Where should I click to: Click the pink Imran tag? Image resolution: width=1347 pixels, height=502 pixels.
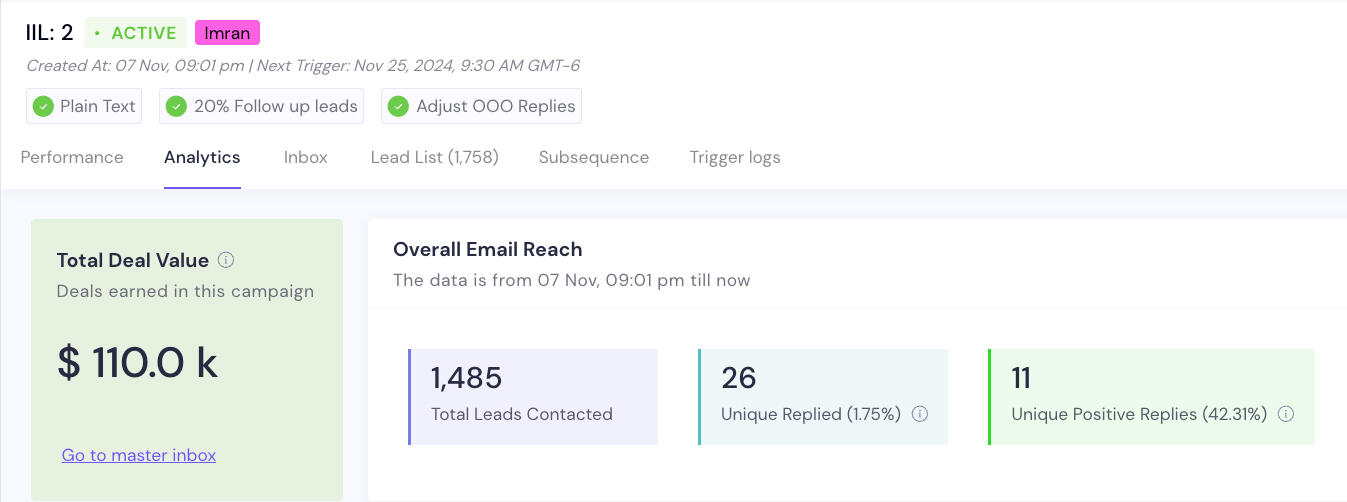pyautogui.click(x=227, y=33)
